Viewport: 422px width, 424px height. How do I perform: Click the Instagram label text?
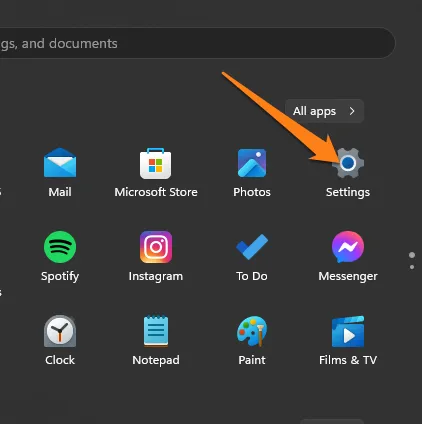(x=156, y=276)
